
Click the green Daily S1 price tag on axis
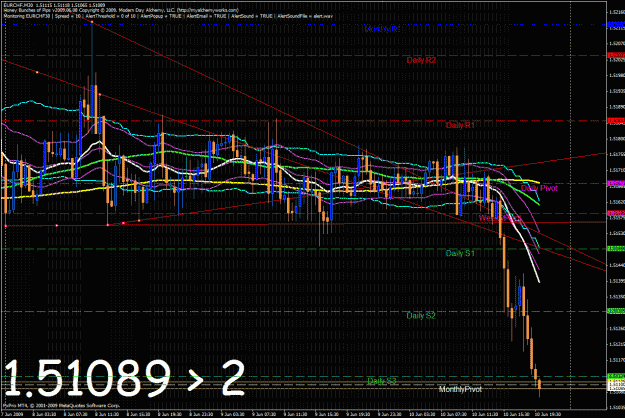pyautogui.click(x=616, y=249)
